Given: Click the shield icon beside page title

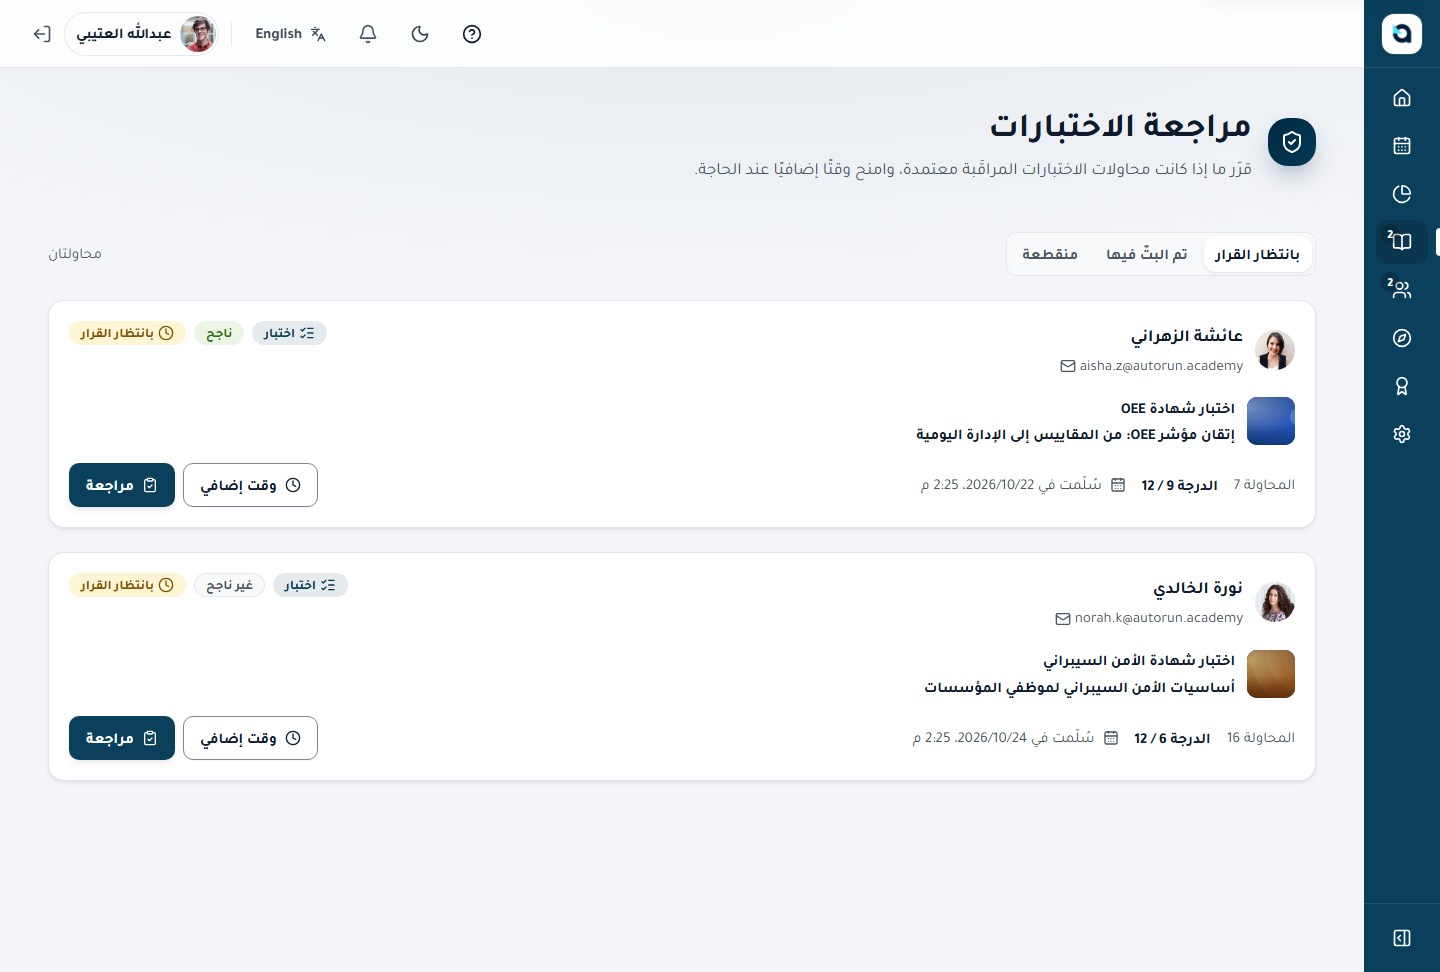Looking at the screenshot, I should pyautogui.click(x=1292, y=142).
